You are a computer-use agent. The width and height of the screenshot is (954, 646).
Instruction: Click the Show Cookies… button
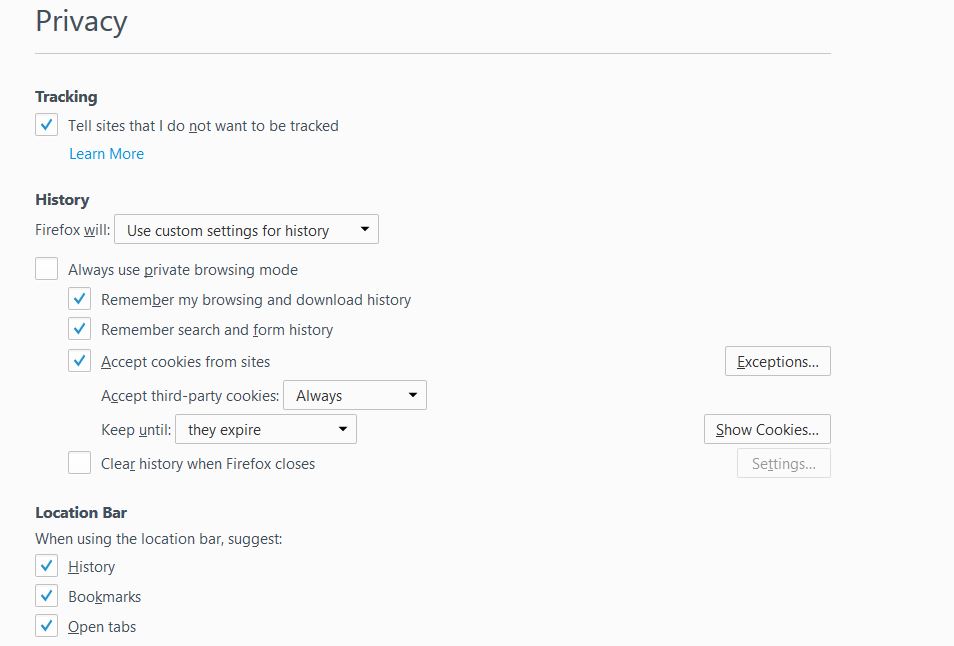(x=767, y=429)
